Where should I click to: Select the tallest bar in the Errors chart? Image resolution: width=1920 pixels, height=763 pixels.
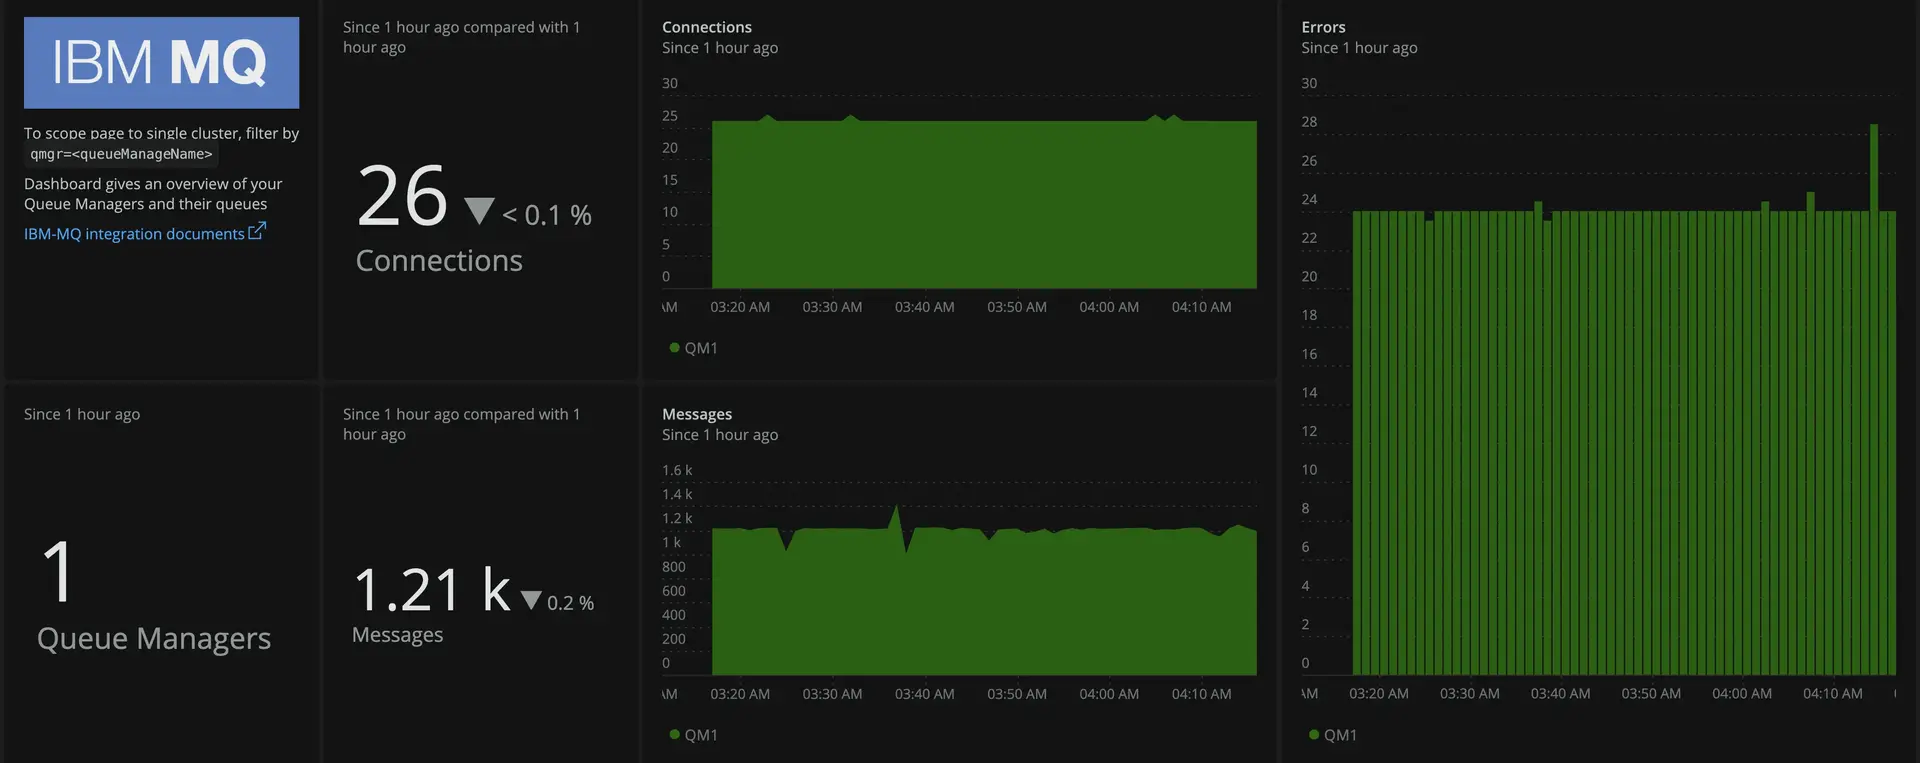1873,400
